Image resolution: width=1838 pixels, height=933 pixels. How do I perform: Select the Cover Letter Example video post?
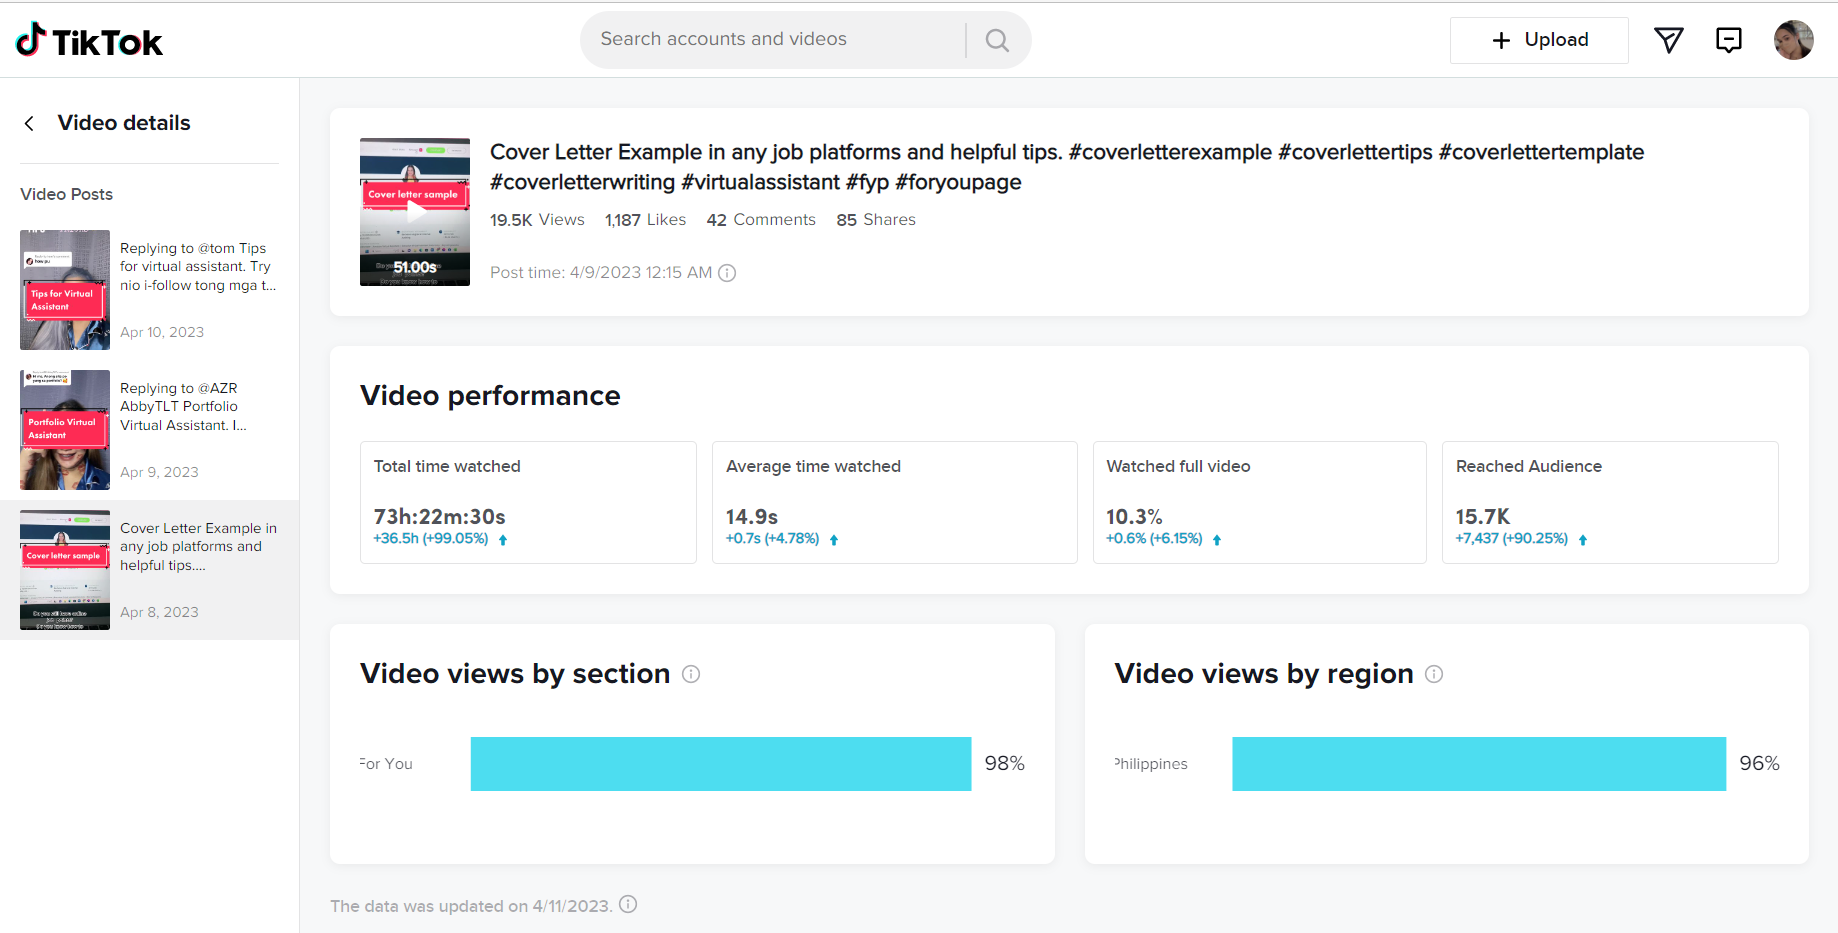pyautogui.click(x=149, y=570)
